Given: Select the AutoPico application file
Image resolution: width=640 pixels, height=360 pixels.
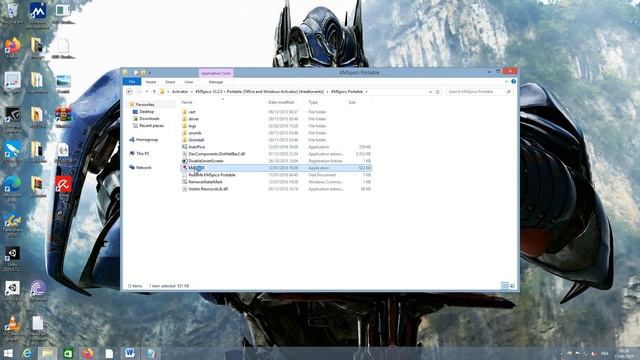Looking at the screenshot, I should click(196, 147).
